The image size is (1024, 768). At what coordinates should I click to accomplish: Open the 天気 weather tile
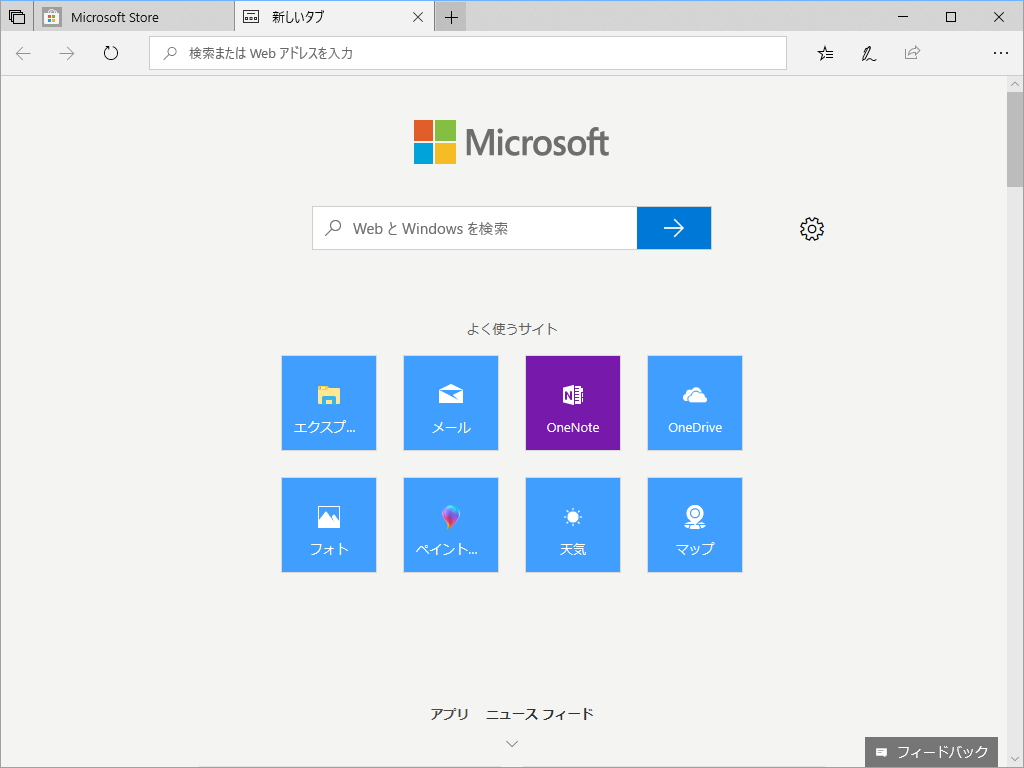click(573, 525)
